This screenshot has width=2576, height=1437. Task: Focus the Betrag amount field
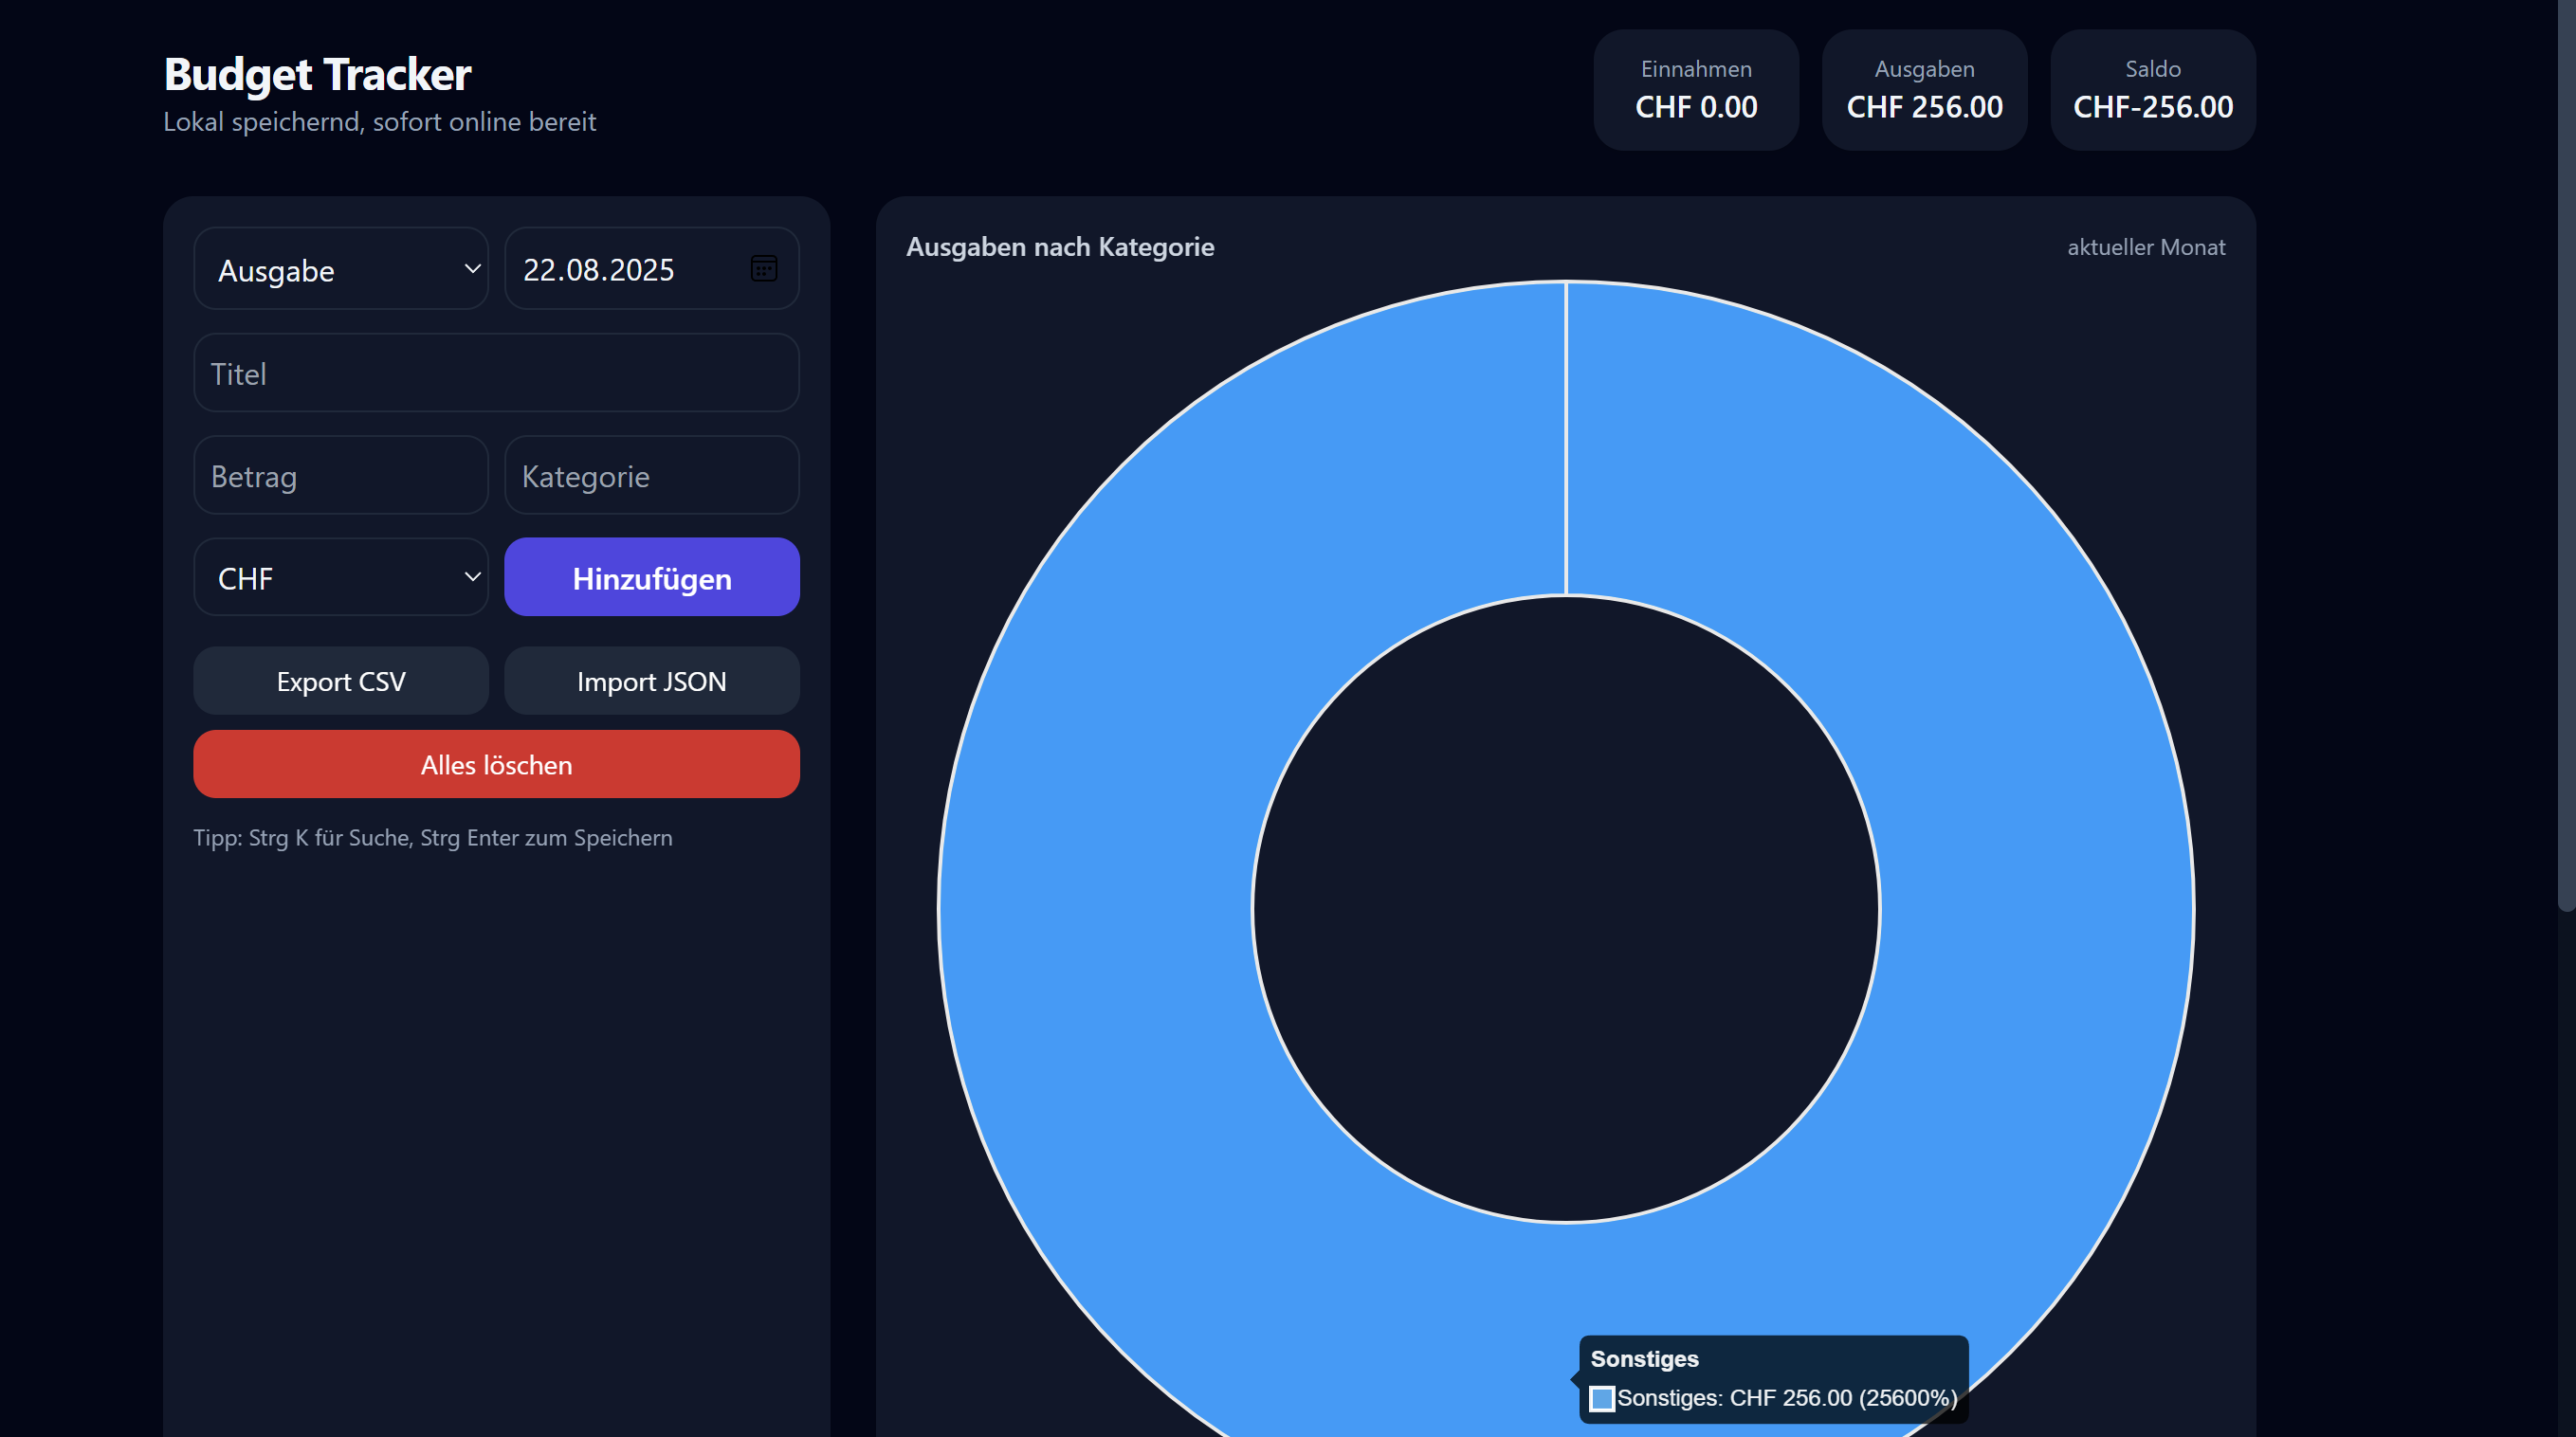click(x=340, y=476)
